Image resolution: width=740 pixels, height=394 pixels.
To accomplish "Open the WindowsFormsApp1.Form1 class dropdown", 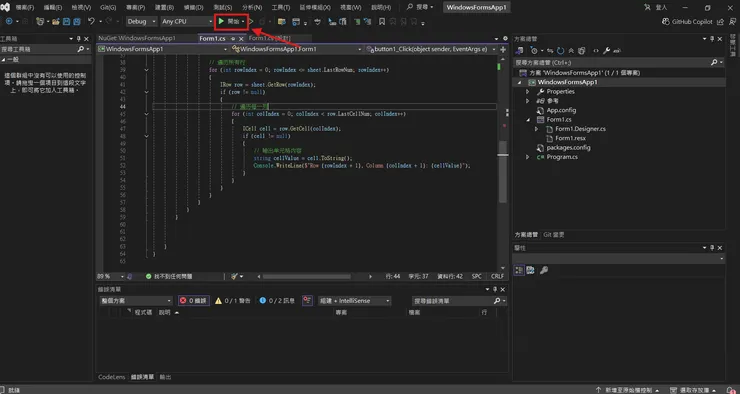I will point(296,49).
